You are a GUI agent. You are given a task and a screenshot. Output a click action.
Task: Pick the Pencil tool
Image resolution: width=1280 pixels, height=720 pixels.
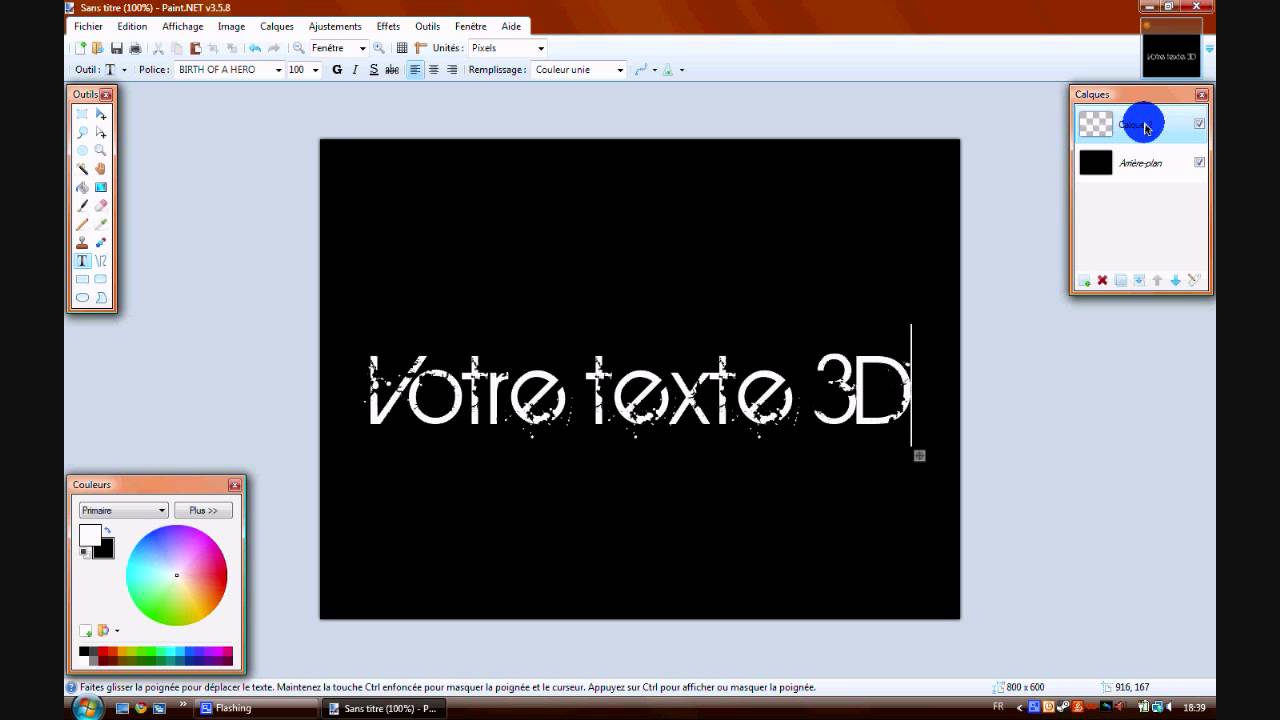tap(82, 224)
